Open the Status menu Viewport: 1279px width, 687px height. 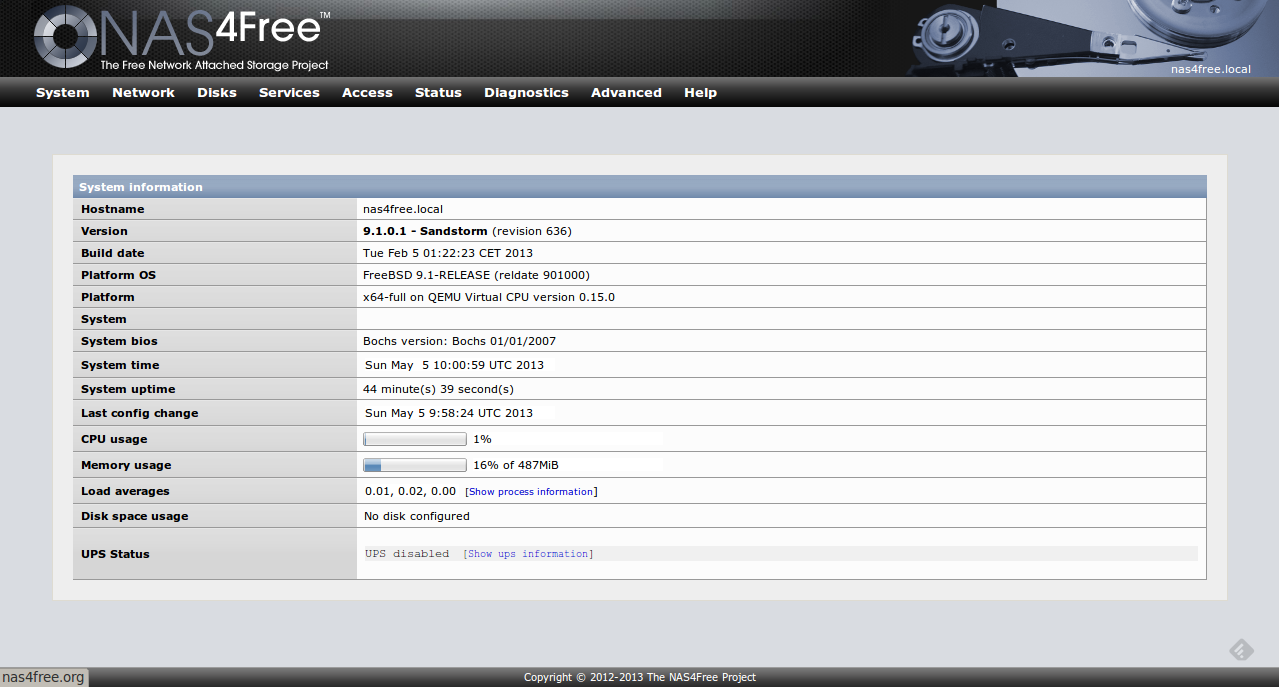[x=438, y=92]
